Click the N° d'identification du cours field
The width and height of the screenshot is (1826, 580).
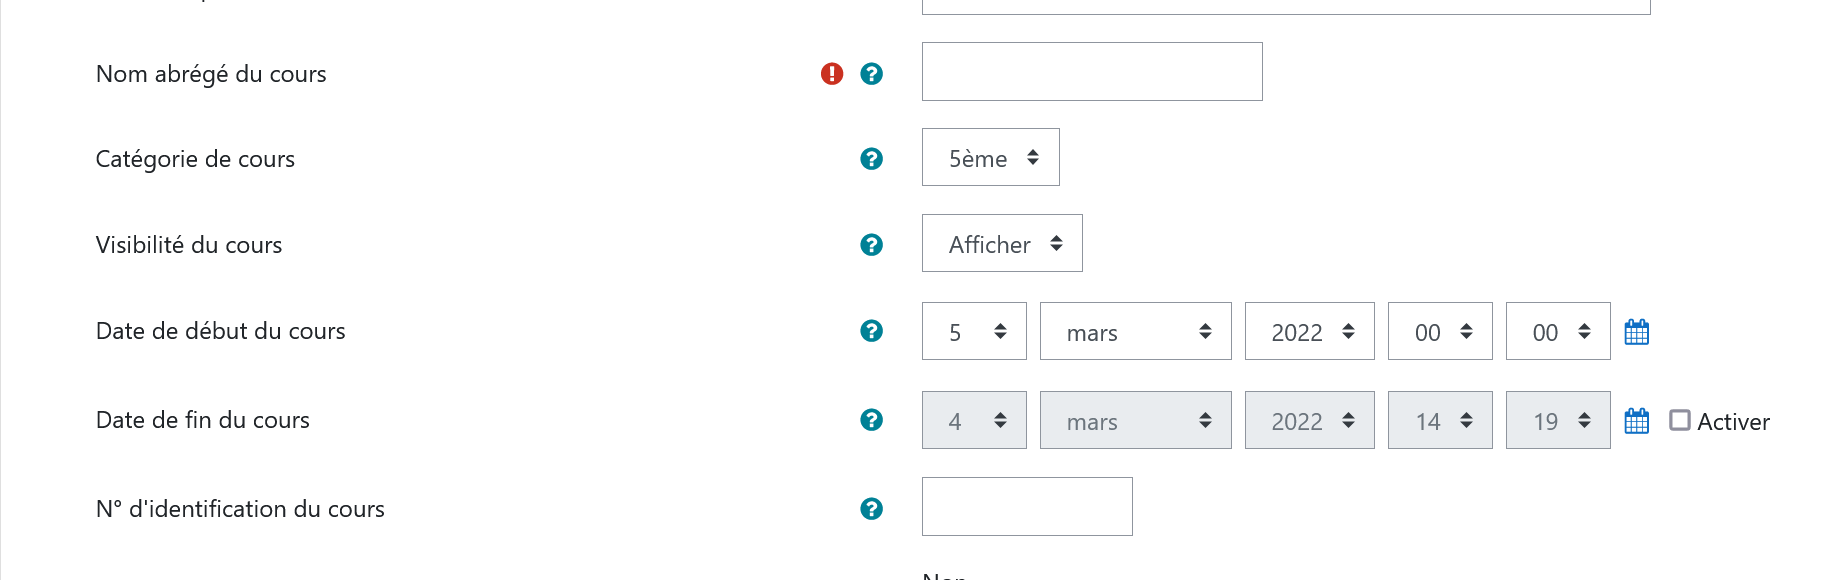pos(1027,506)
